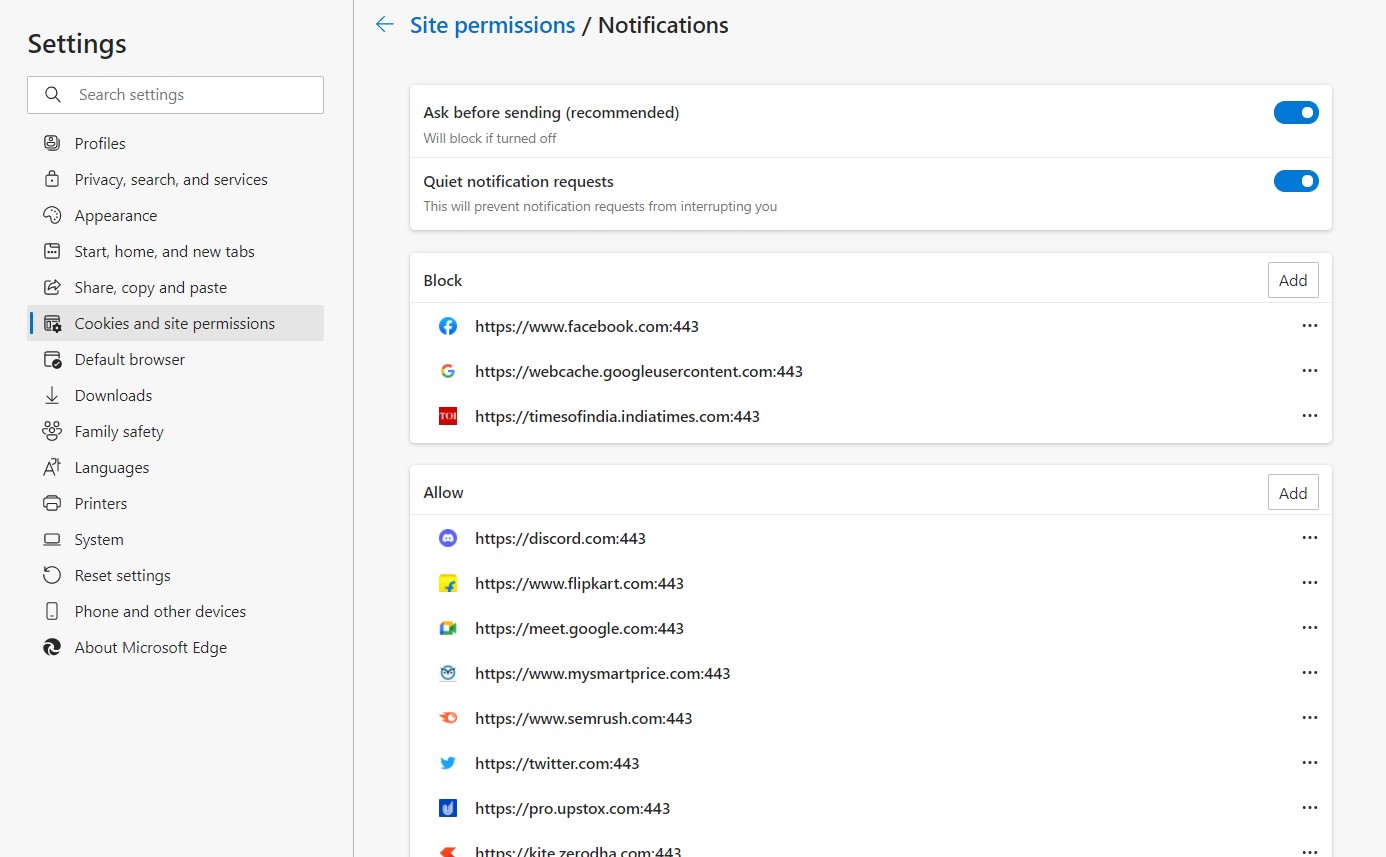The width and height of the screenshot is (1386, 857).
Task: Toggle Quiet notification requests switch
Action: pos(1296,181)
